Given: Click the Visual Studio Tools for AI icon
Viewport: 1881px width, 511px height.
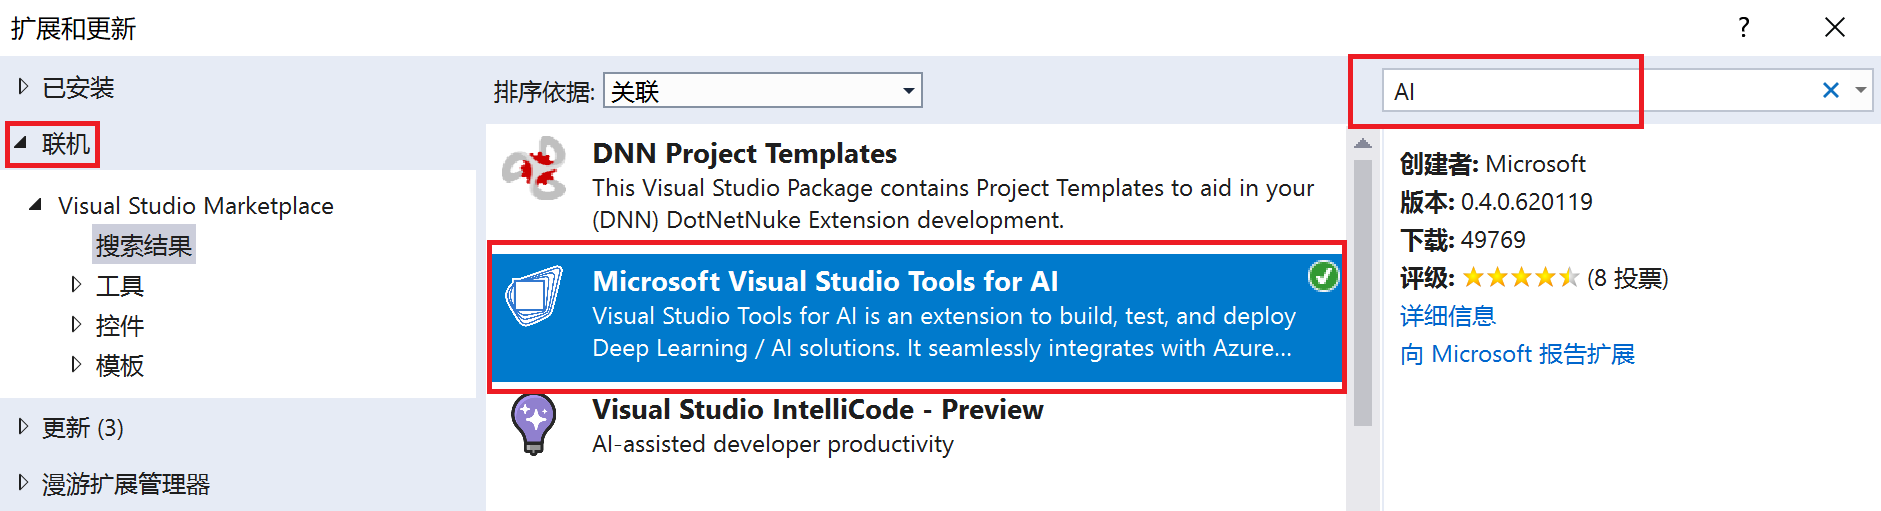Looking at the screenshot, I should coord(534,296).
